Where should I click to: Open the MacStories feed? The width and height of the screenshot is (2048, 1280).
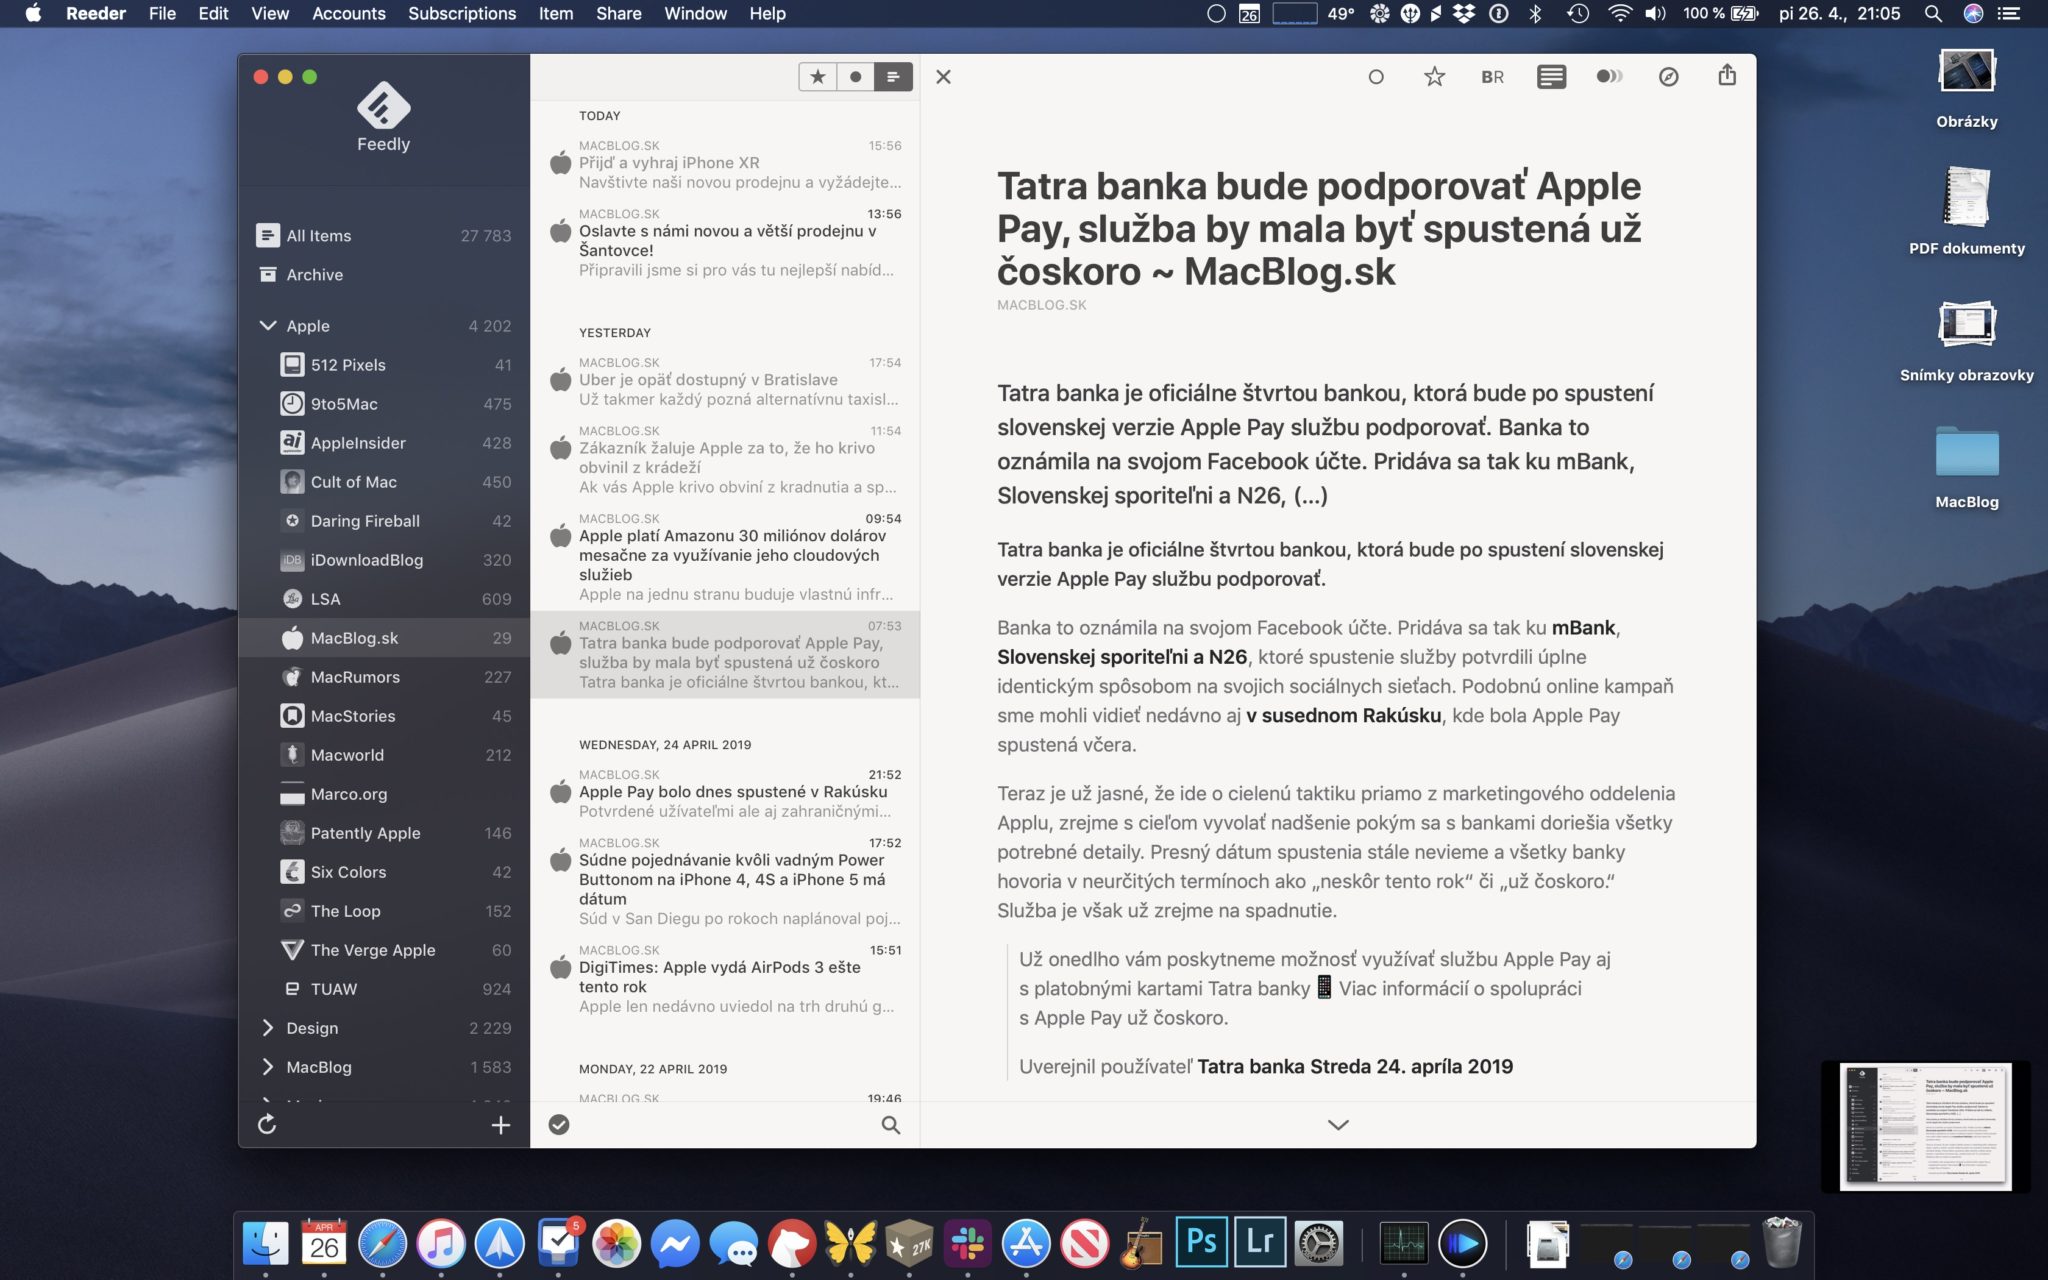click(x=384, y=715)
